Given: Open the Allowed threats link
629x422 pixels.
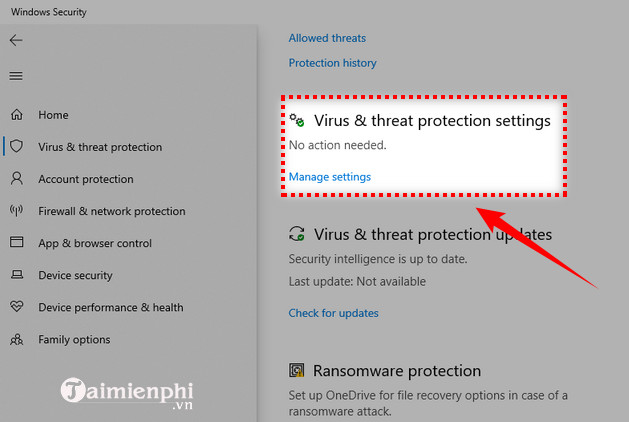Looking at the screenshot, I should coord(327,38).
